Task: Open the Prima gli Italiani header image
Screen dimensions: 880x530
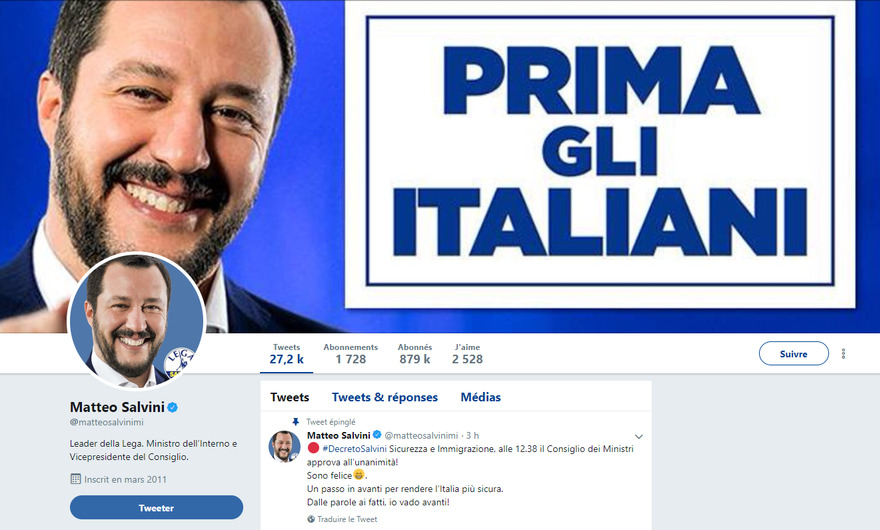Action: pyautogui.click(x=599, y=153)
